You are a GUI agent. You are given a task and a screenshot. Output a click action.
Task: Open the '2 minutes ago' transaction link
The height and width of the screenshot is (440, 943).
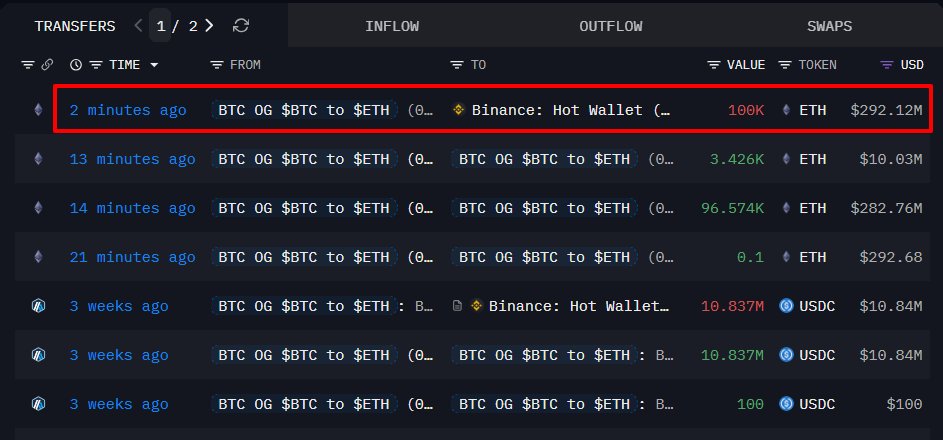point(128,111)
